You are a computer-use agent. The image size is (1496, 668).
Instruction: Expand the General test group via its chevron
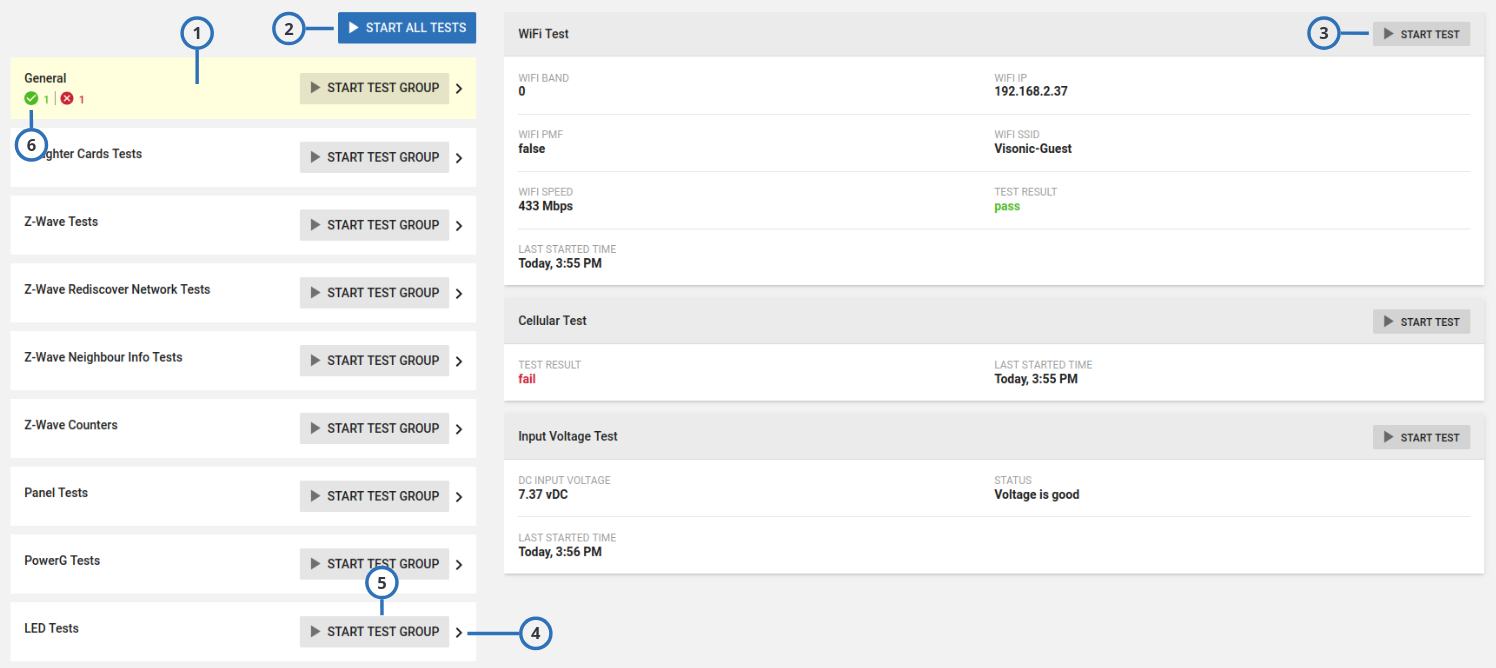459,88
